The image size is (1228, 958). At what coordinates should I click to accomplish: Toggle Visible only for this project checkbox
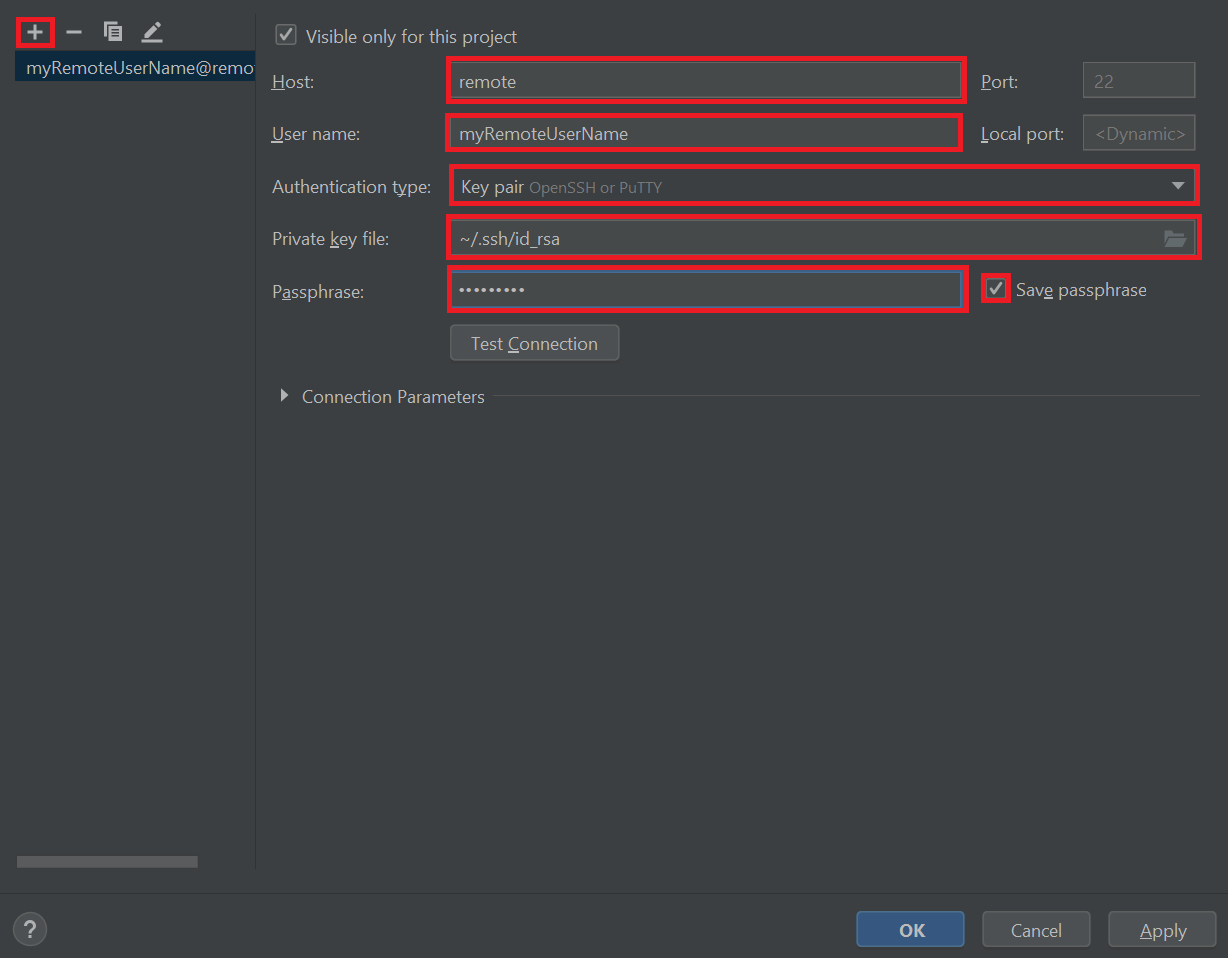(x=286, y=35)
